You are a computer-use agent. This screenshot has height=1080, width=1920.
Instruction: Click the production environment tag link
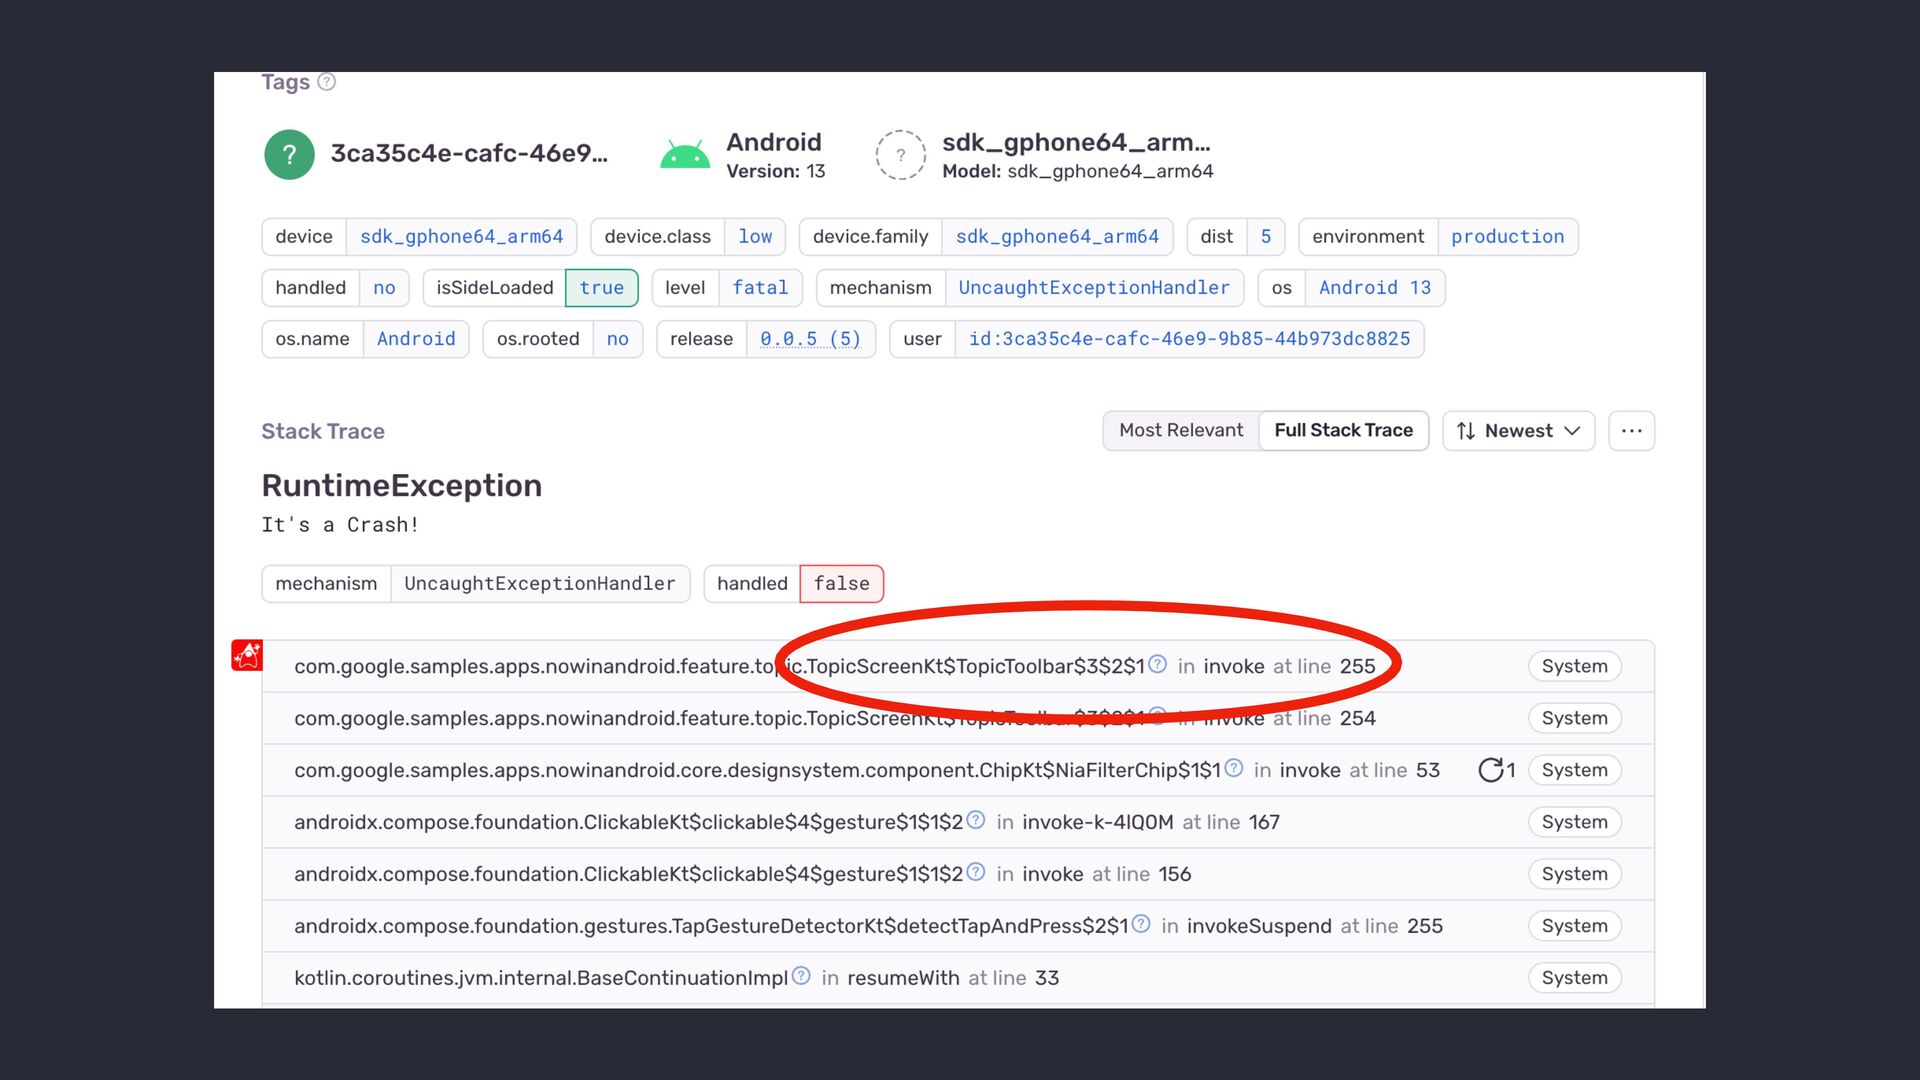click(x=1507, y=237)
